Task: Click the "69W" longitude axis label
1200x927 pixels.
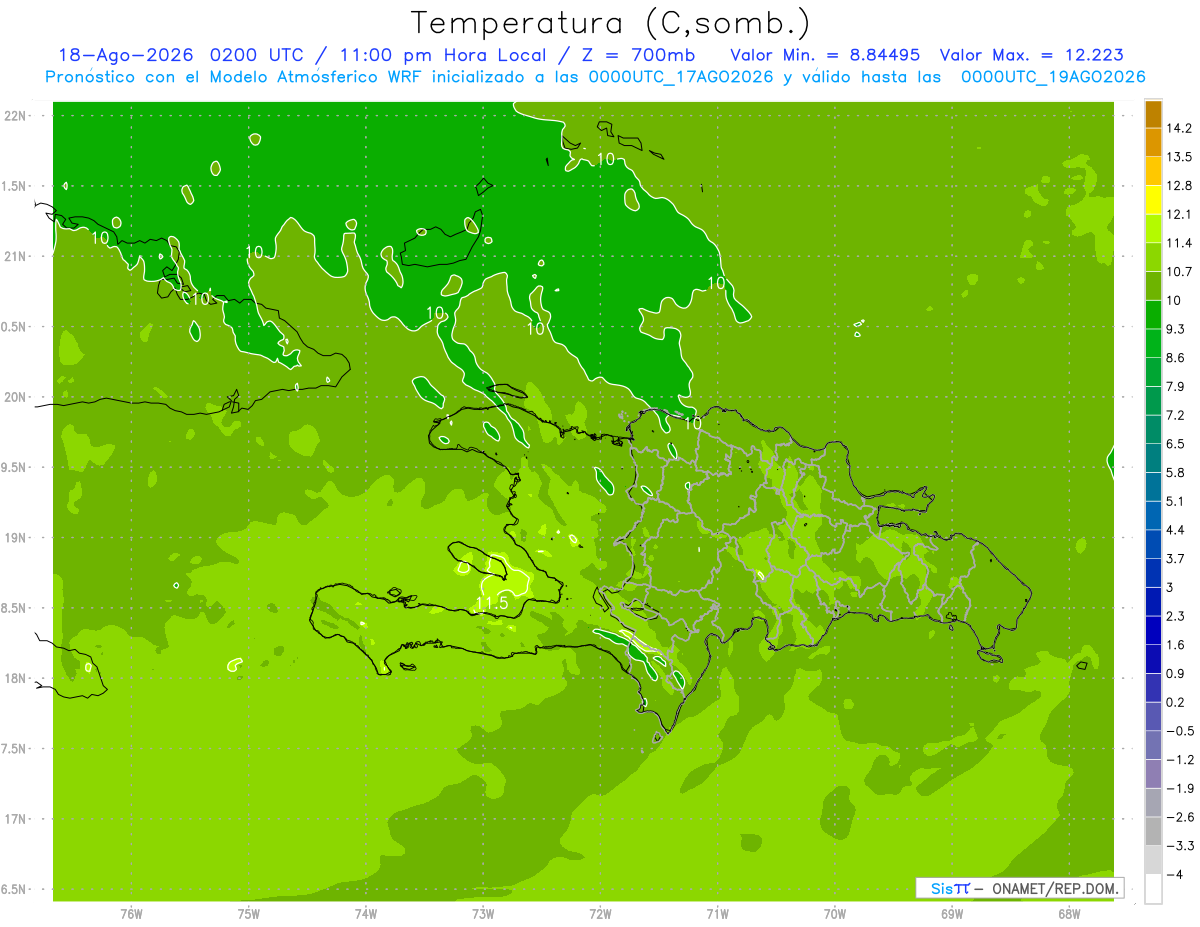Action: point(952,914)
